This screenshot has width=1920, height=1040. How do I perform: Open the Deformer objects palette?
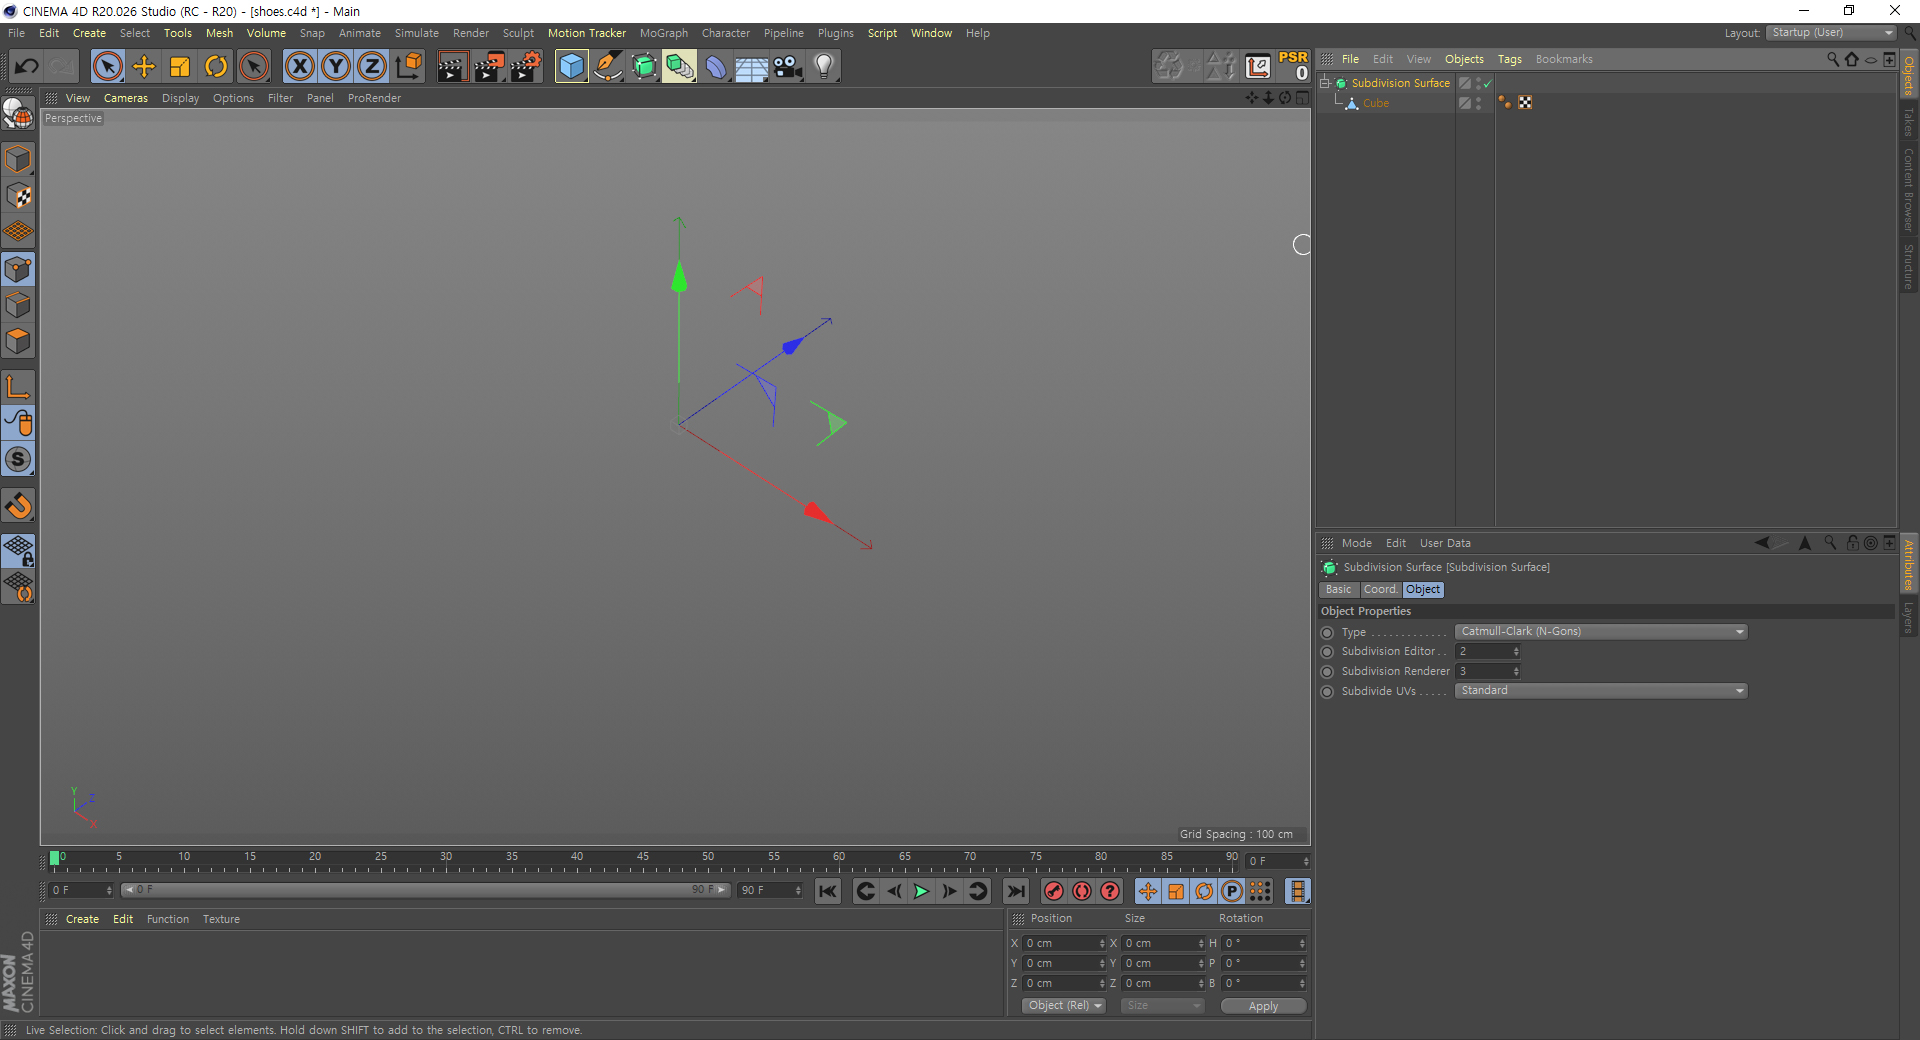[716, 67]
